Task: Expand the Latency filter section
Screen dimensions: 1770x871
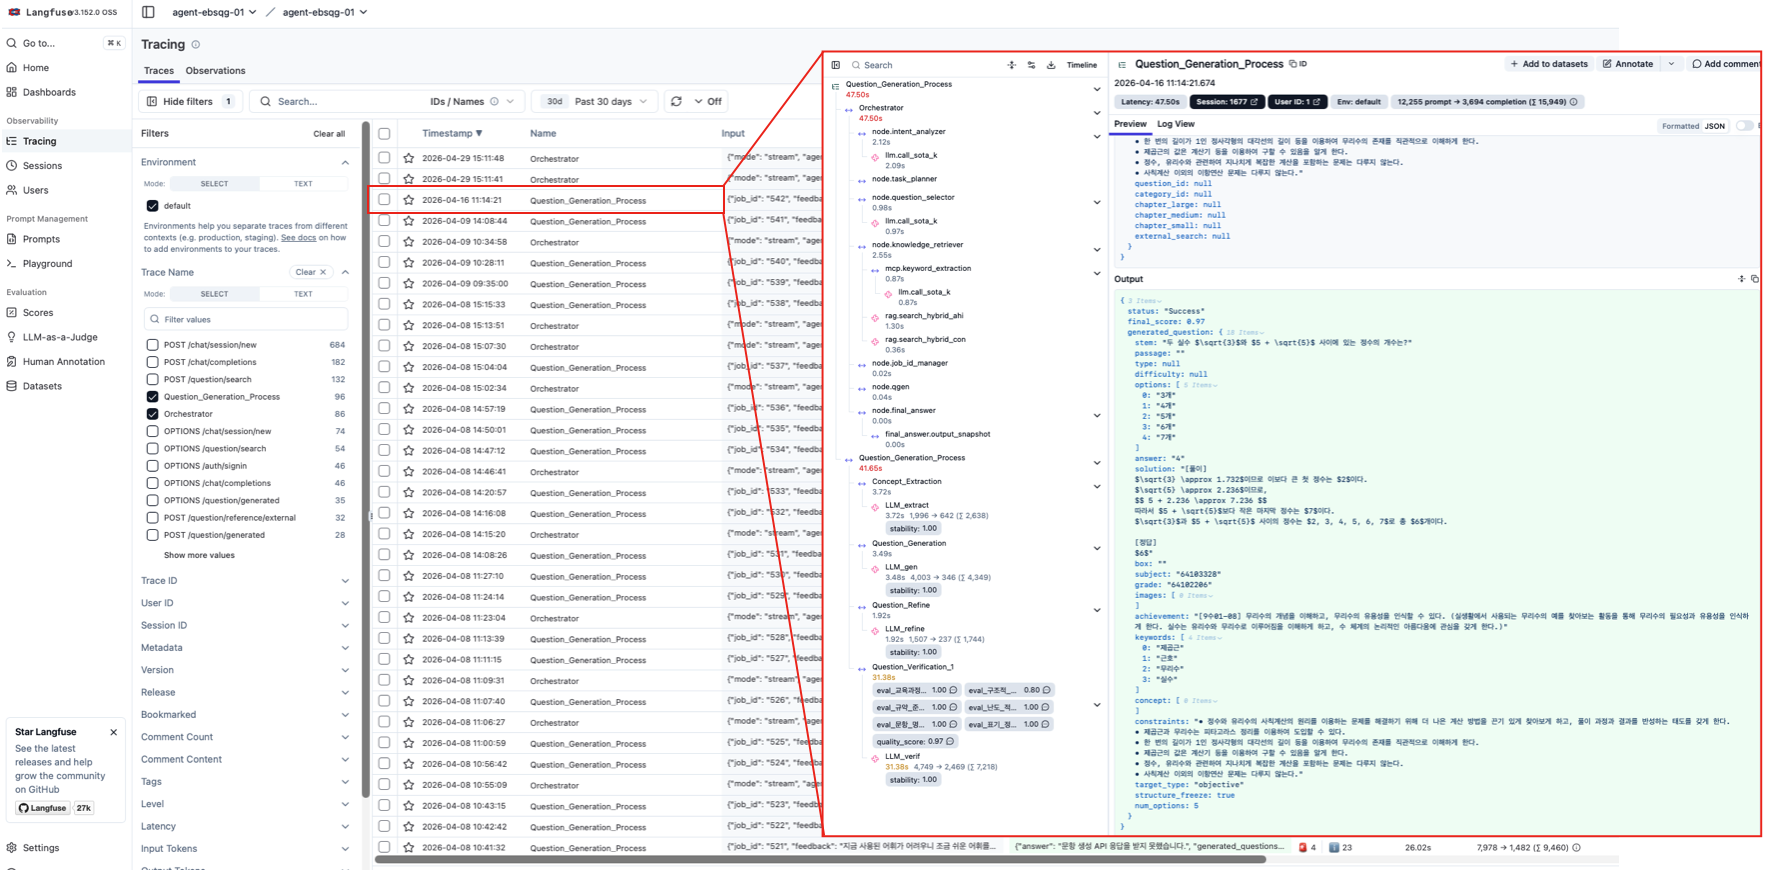Action: pyautogui.click(x=345, y=827)
